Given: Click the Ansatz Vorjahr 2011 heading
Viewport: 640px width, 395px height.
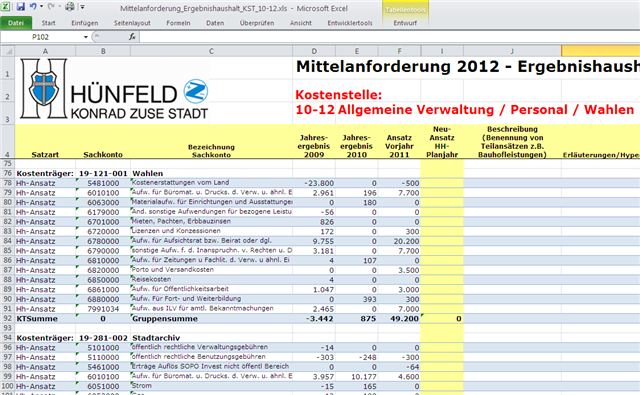Looking at the screenshot, I should (x=399, y=146).
